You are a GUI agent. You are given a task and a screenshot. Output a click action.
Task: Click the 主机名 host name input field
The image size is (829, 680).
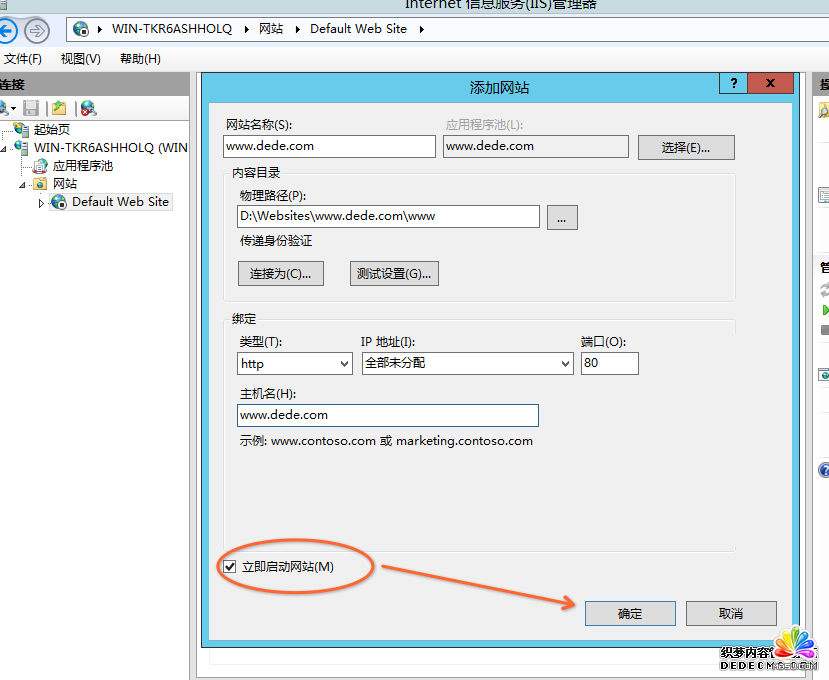click(x=388, y=415)
